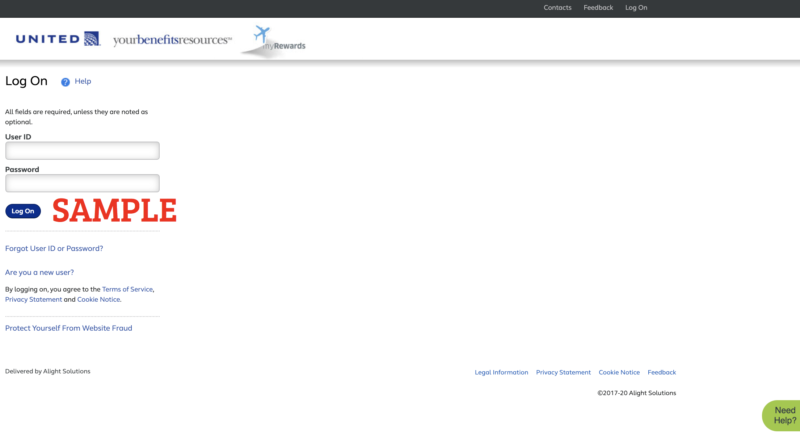Click Protect Yourself From Website Fraud link

(68, 328)
